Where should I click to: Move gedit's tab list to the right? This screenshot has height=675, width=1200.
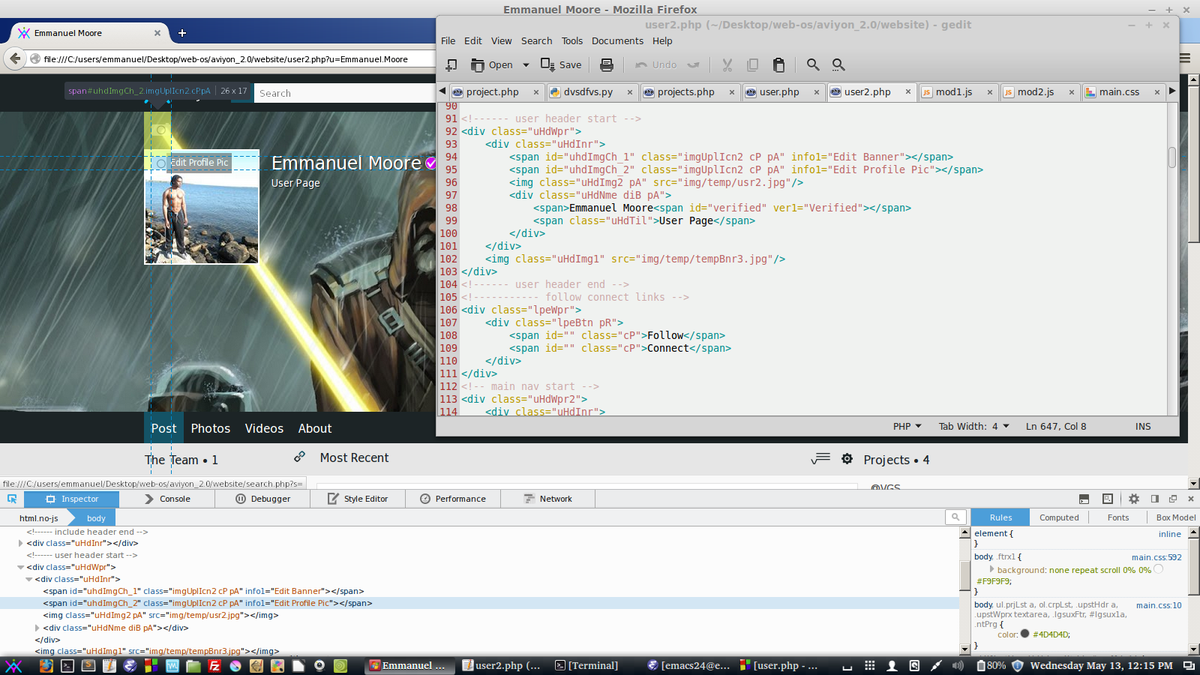[x=1172, y=92]
